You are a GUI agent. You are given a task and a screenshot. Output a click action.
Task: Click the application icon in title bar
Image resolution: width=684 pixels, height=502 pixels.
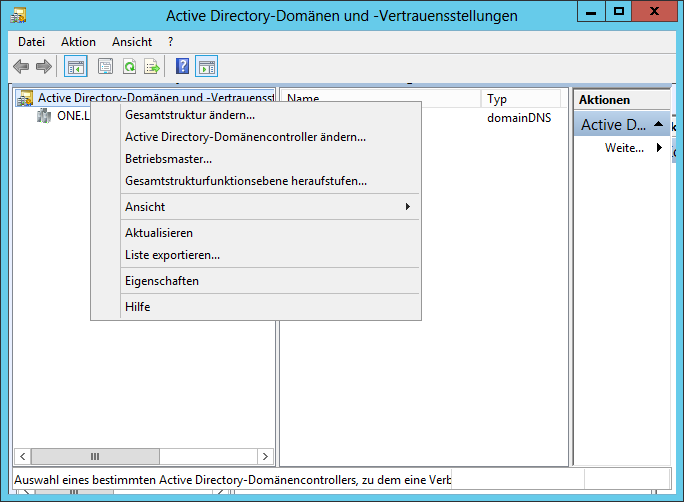pos(18,15)
